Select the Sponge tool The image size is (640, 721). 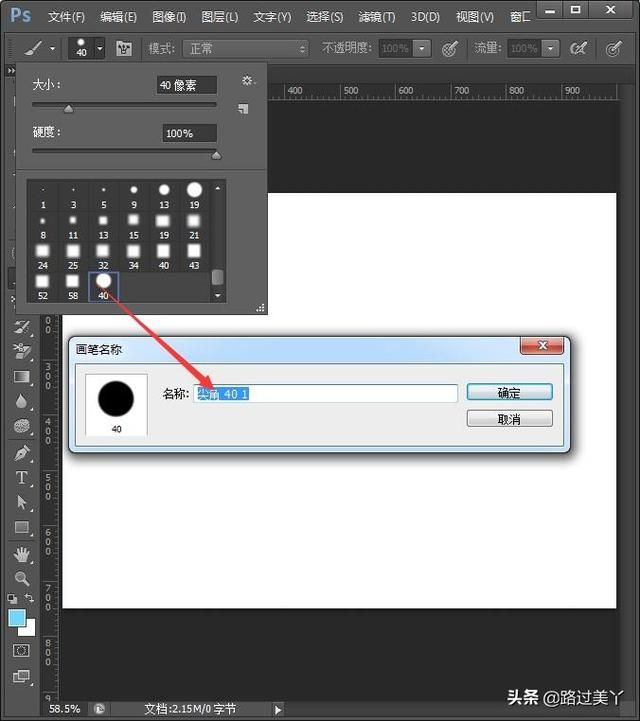click(22, 426)
